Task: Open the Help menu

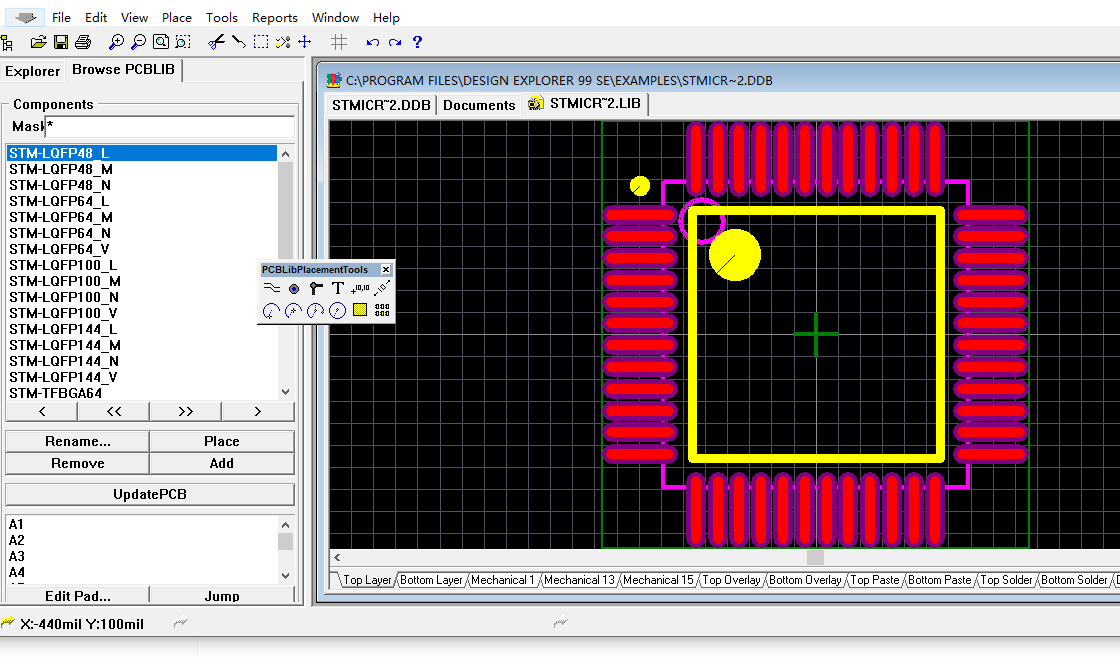Action: (x=386, y=18)
